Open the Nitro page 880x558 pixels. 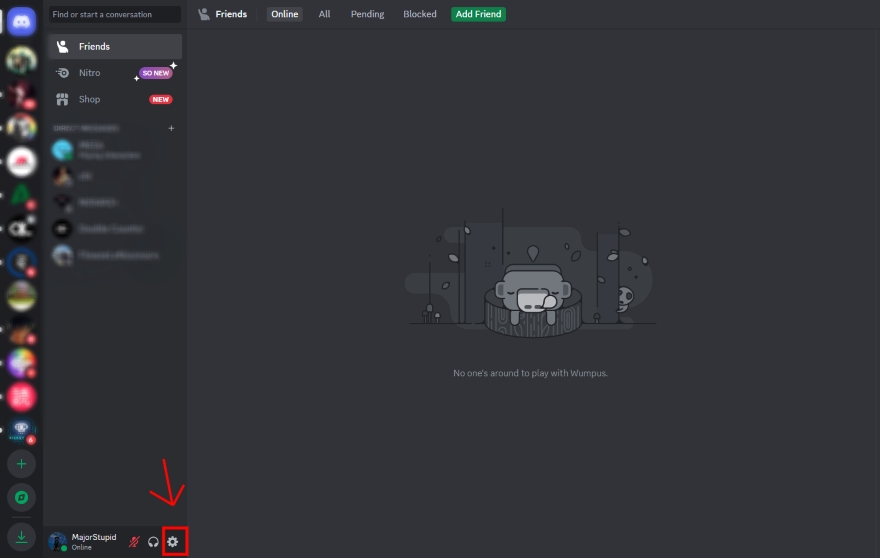pyautogui.click(x=114, y=73)
